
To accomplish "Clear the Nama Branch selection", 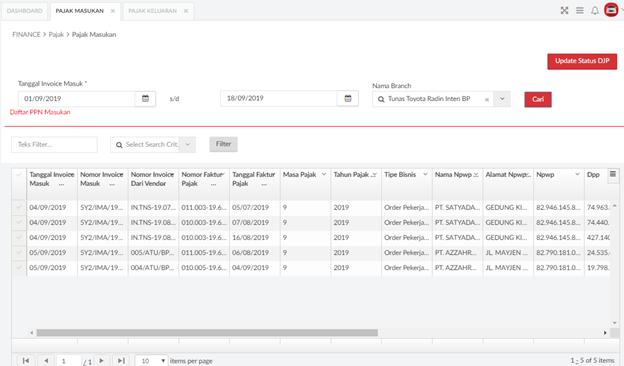I will 487,99.
